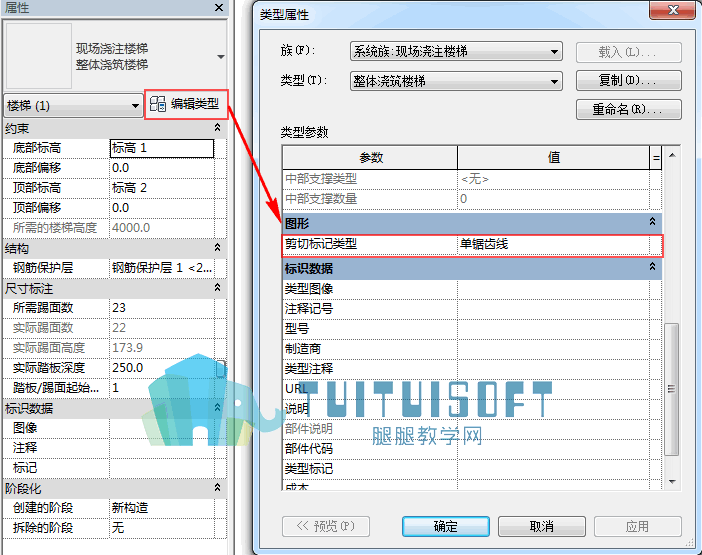Click the 踏板/踢面起始 value 1
Image resolution: width=702 pixels, height=555 pixels.
(x=162, y=388)
